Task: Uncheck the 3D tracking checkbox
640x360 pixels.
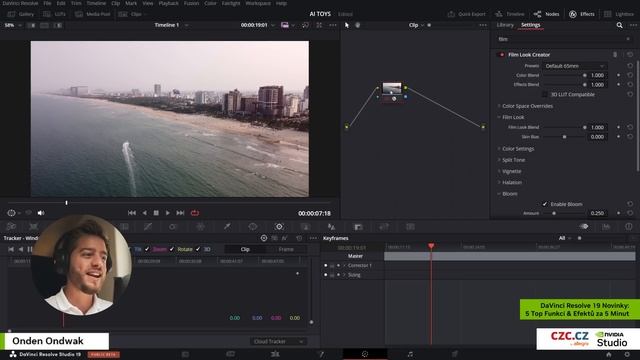Action: (198, 249)
